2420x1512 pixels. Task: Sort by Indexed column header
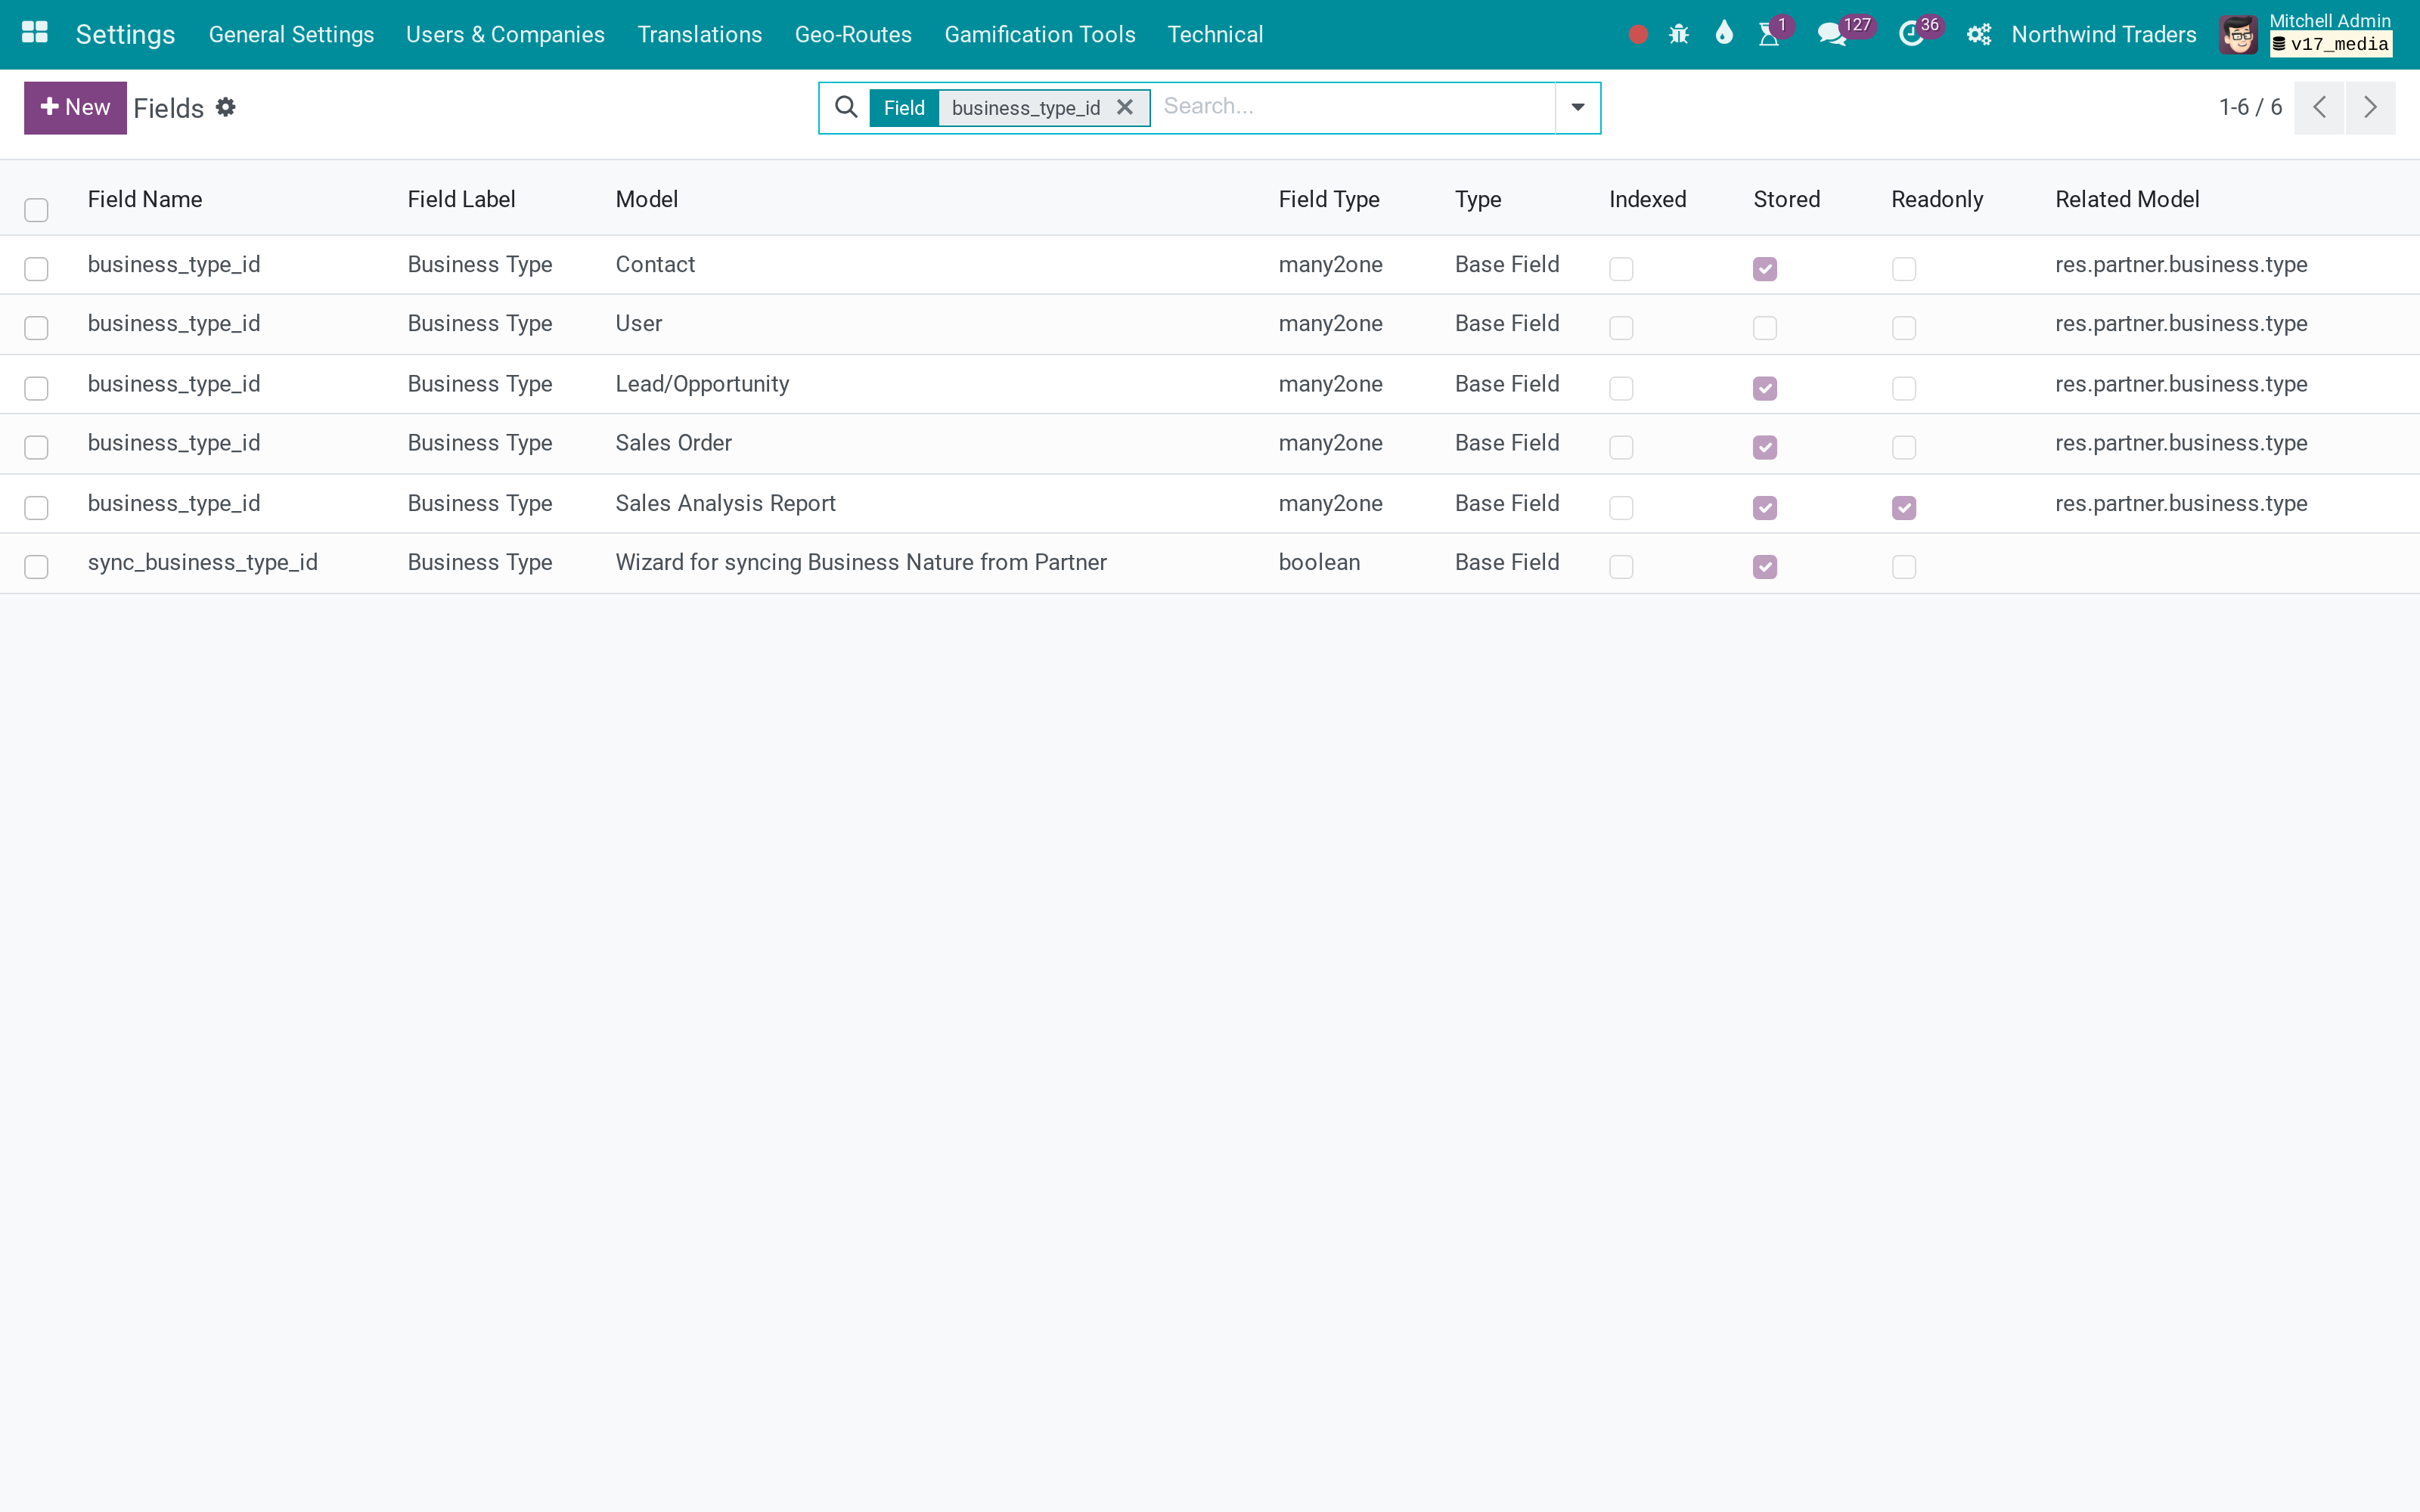pyautogui.click(x=1647, y=199)
